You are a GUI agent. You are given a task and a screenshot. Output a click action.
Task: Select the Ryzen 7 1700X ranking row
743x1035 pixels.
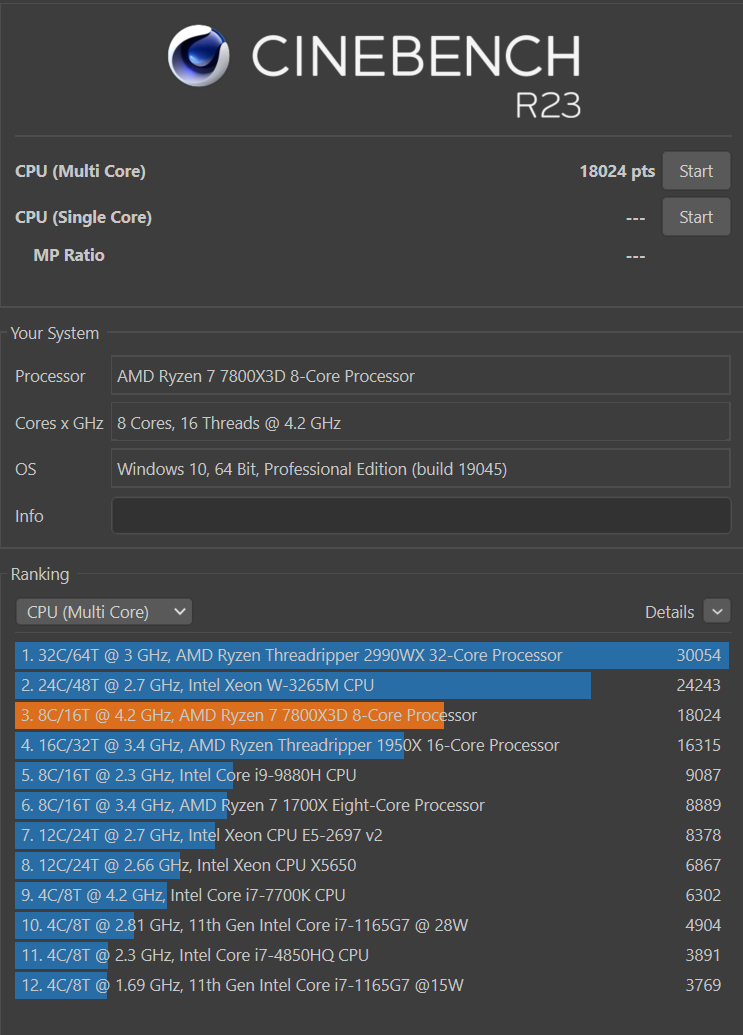click(x=372, y=805)
